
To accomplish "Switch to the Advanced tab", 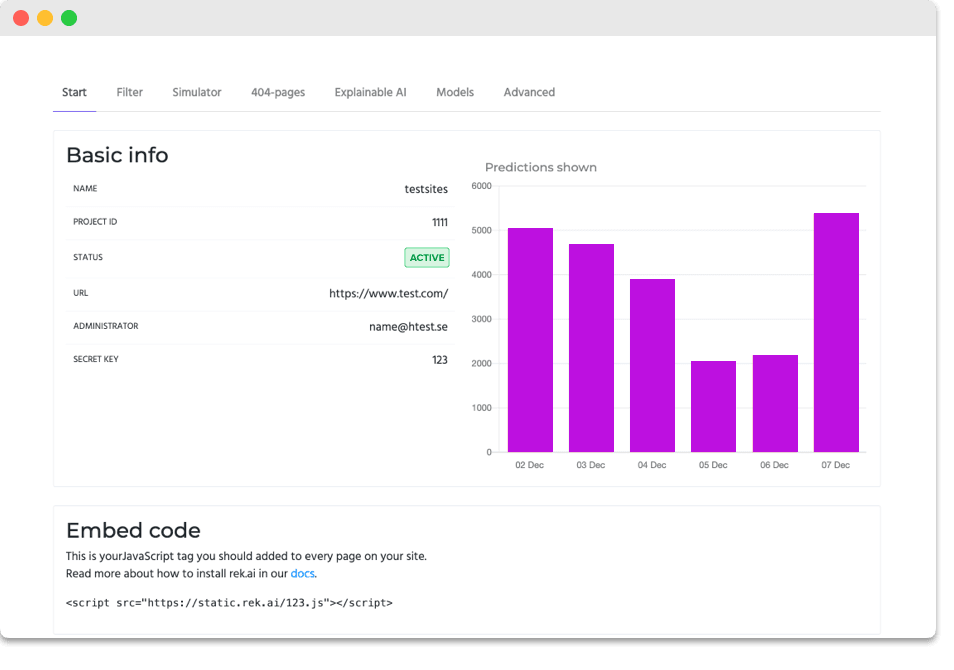I will click(529, 92).
